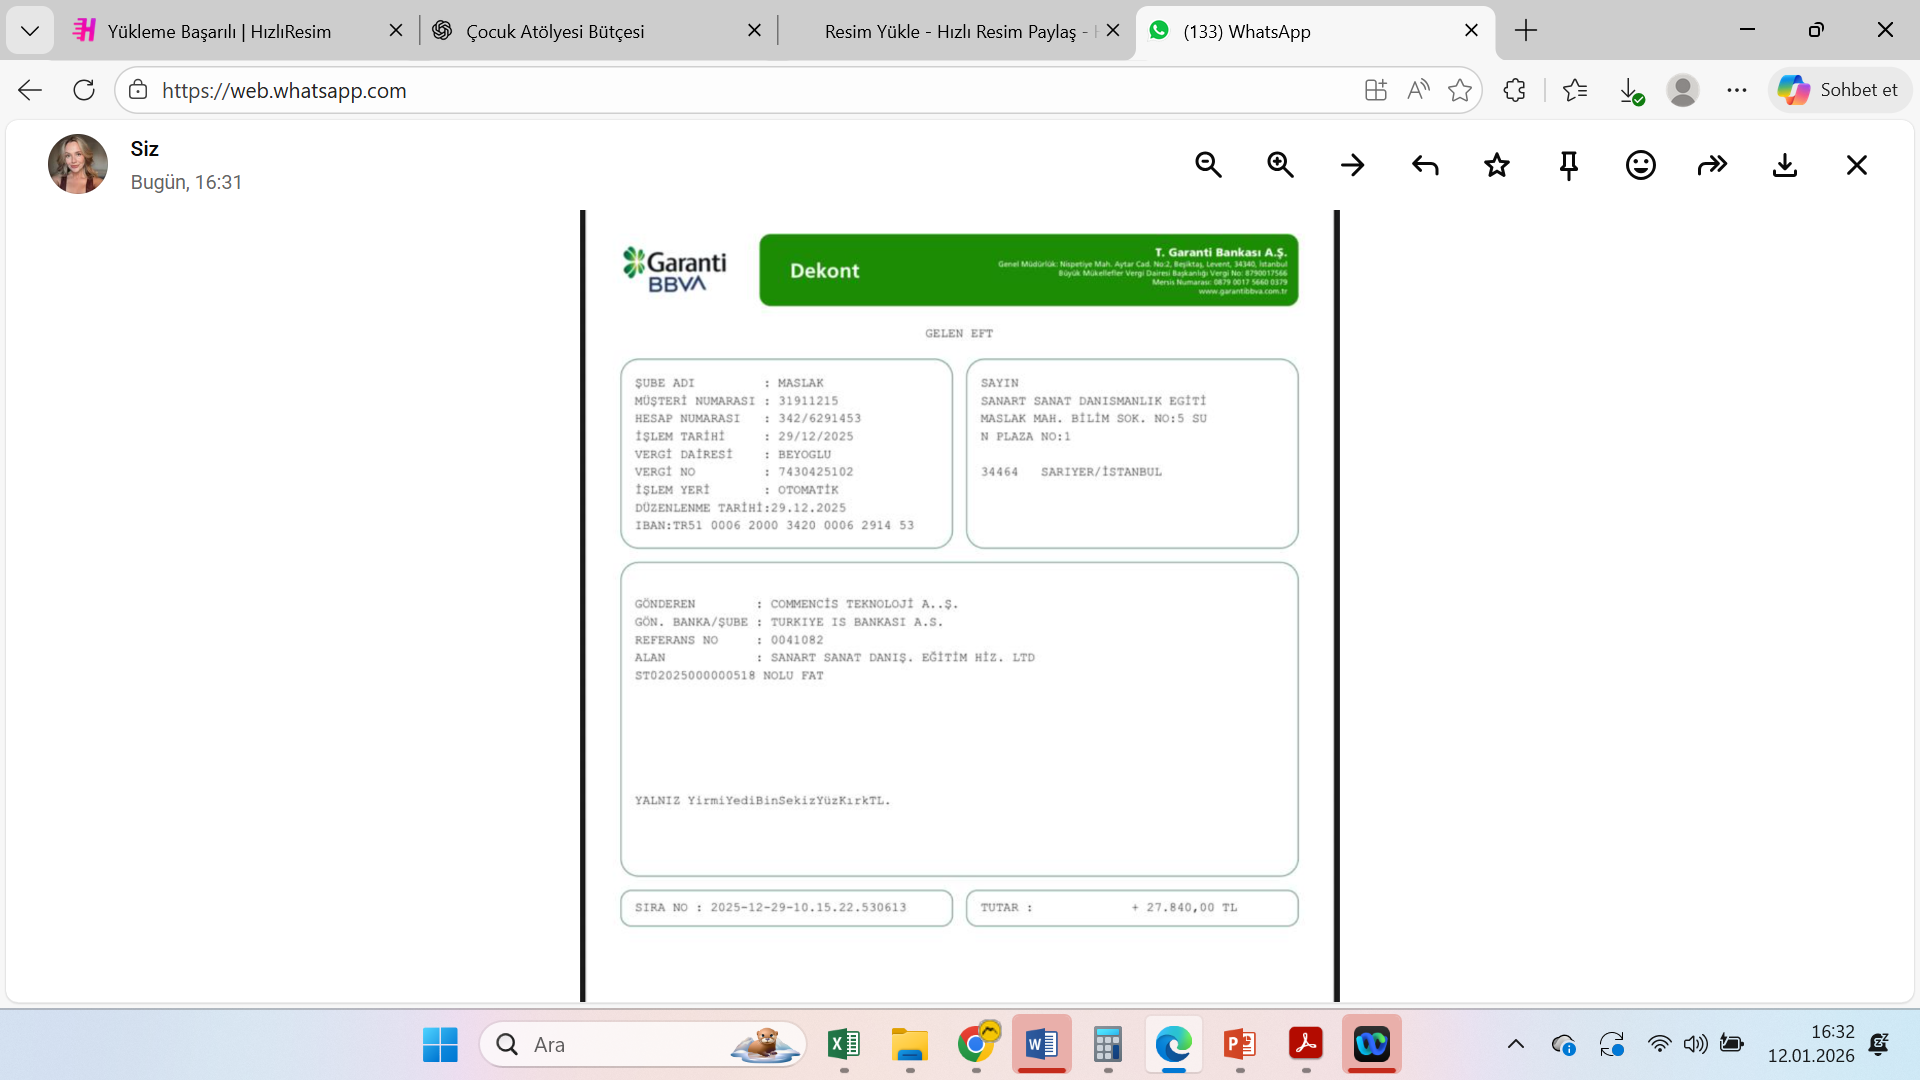Open Edge settings and more menu
1920x1080 pixels.
1737,90
